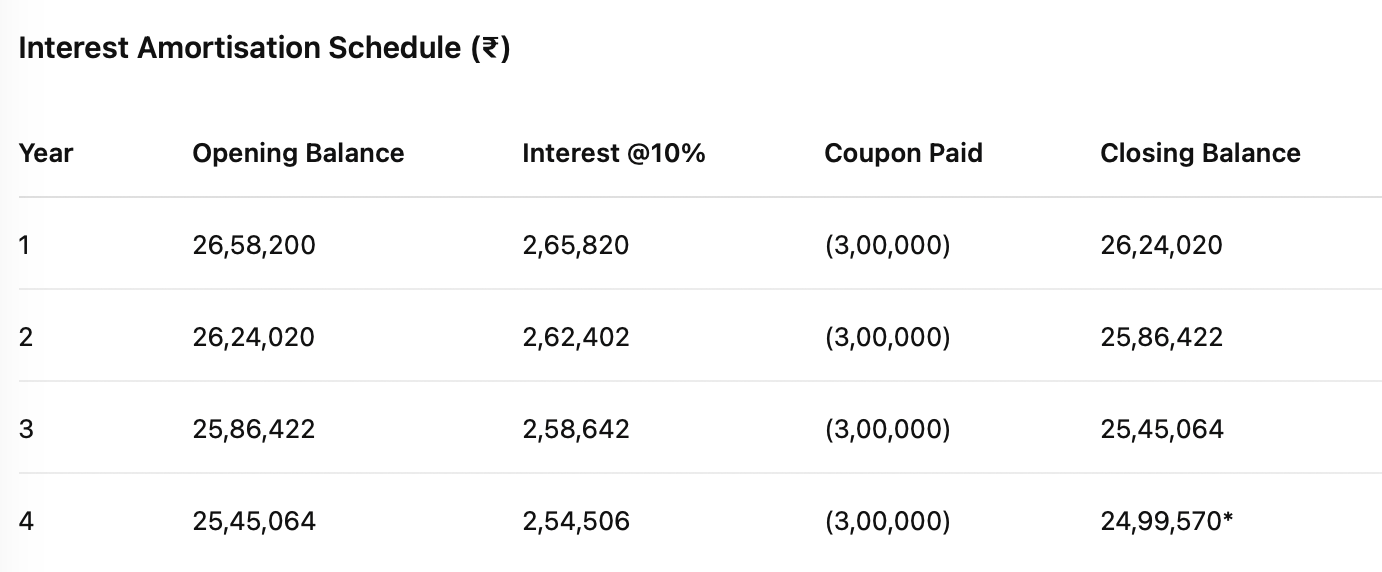Select Year 1 closing balance cell
This screenshot has height=572, width=1382.
(x=1161, y=245)
